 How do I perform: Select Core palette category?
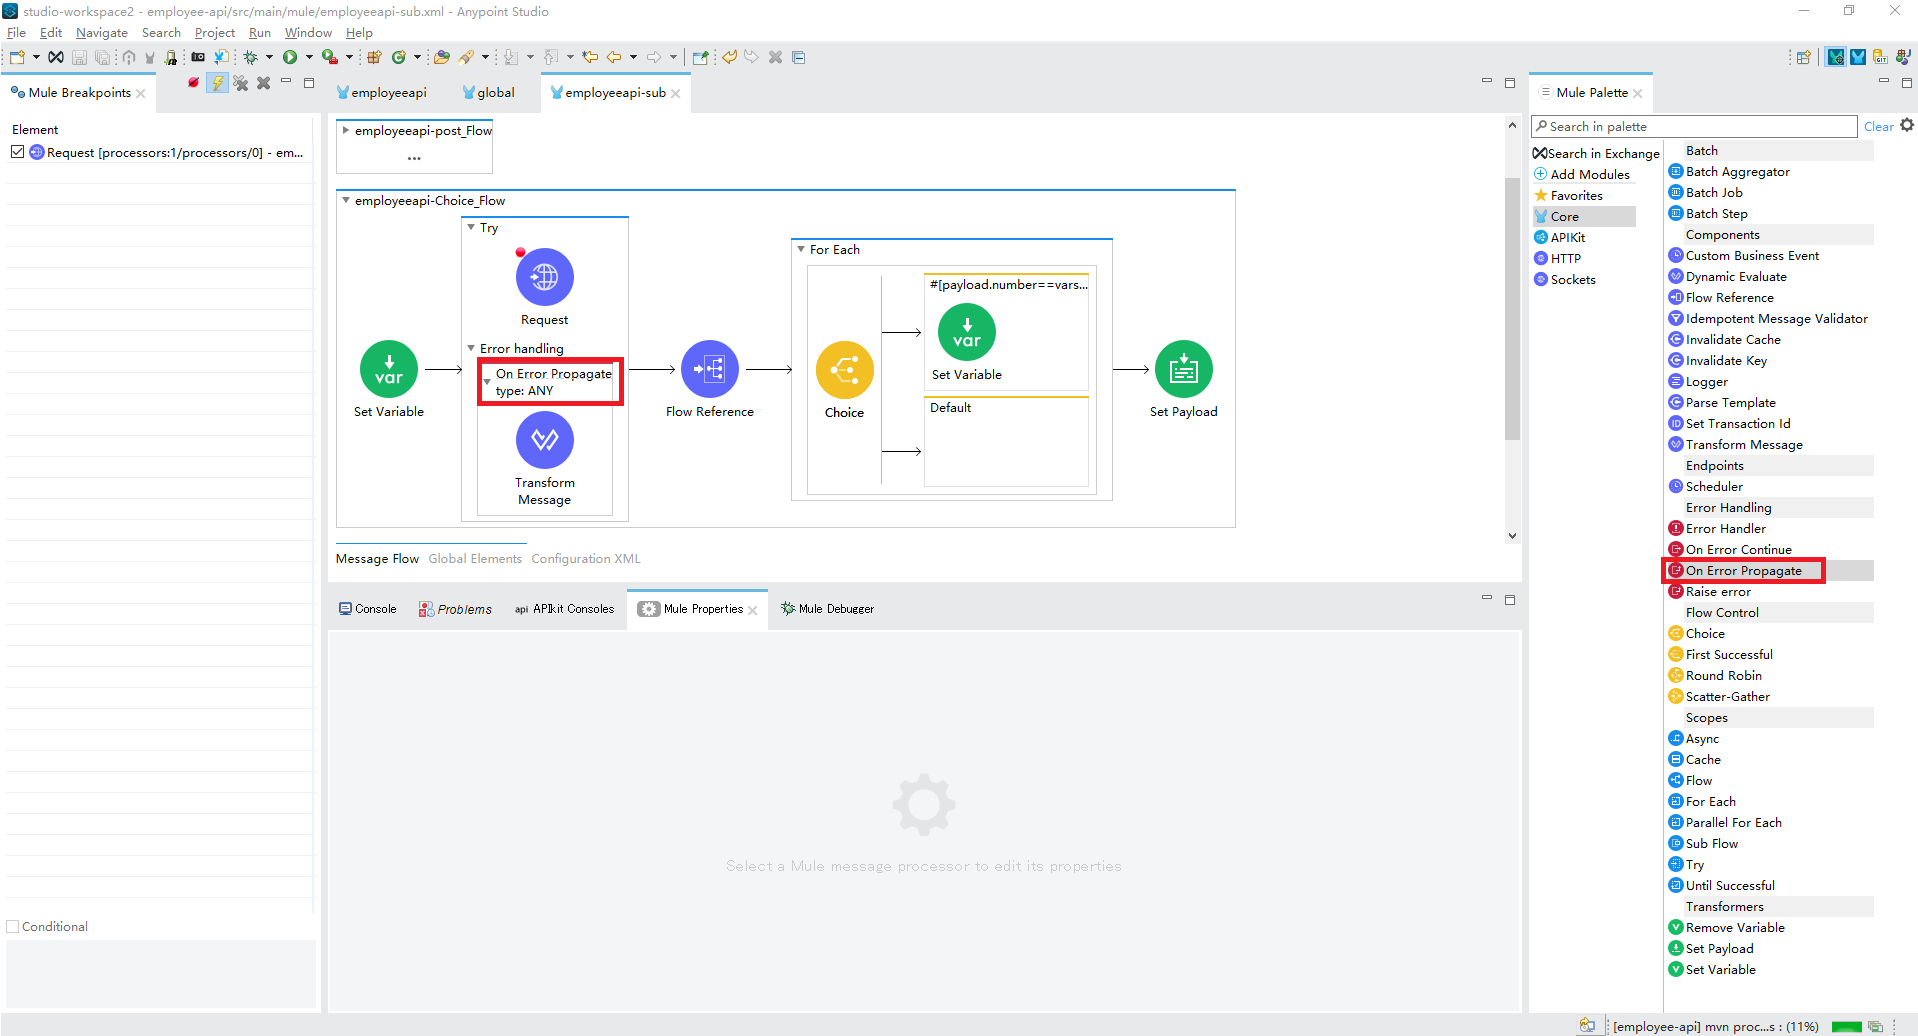pos(1584,217)
